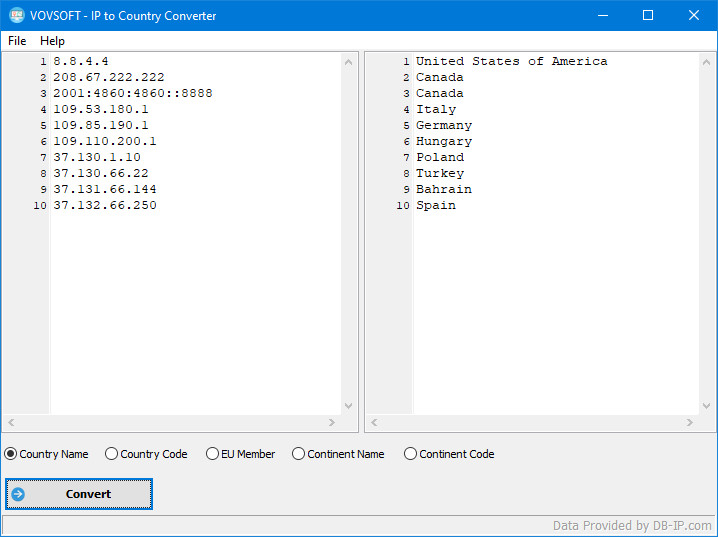Click the Convert button

(x=79, y=494)
